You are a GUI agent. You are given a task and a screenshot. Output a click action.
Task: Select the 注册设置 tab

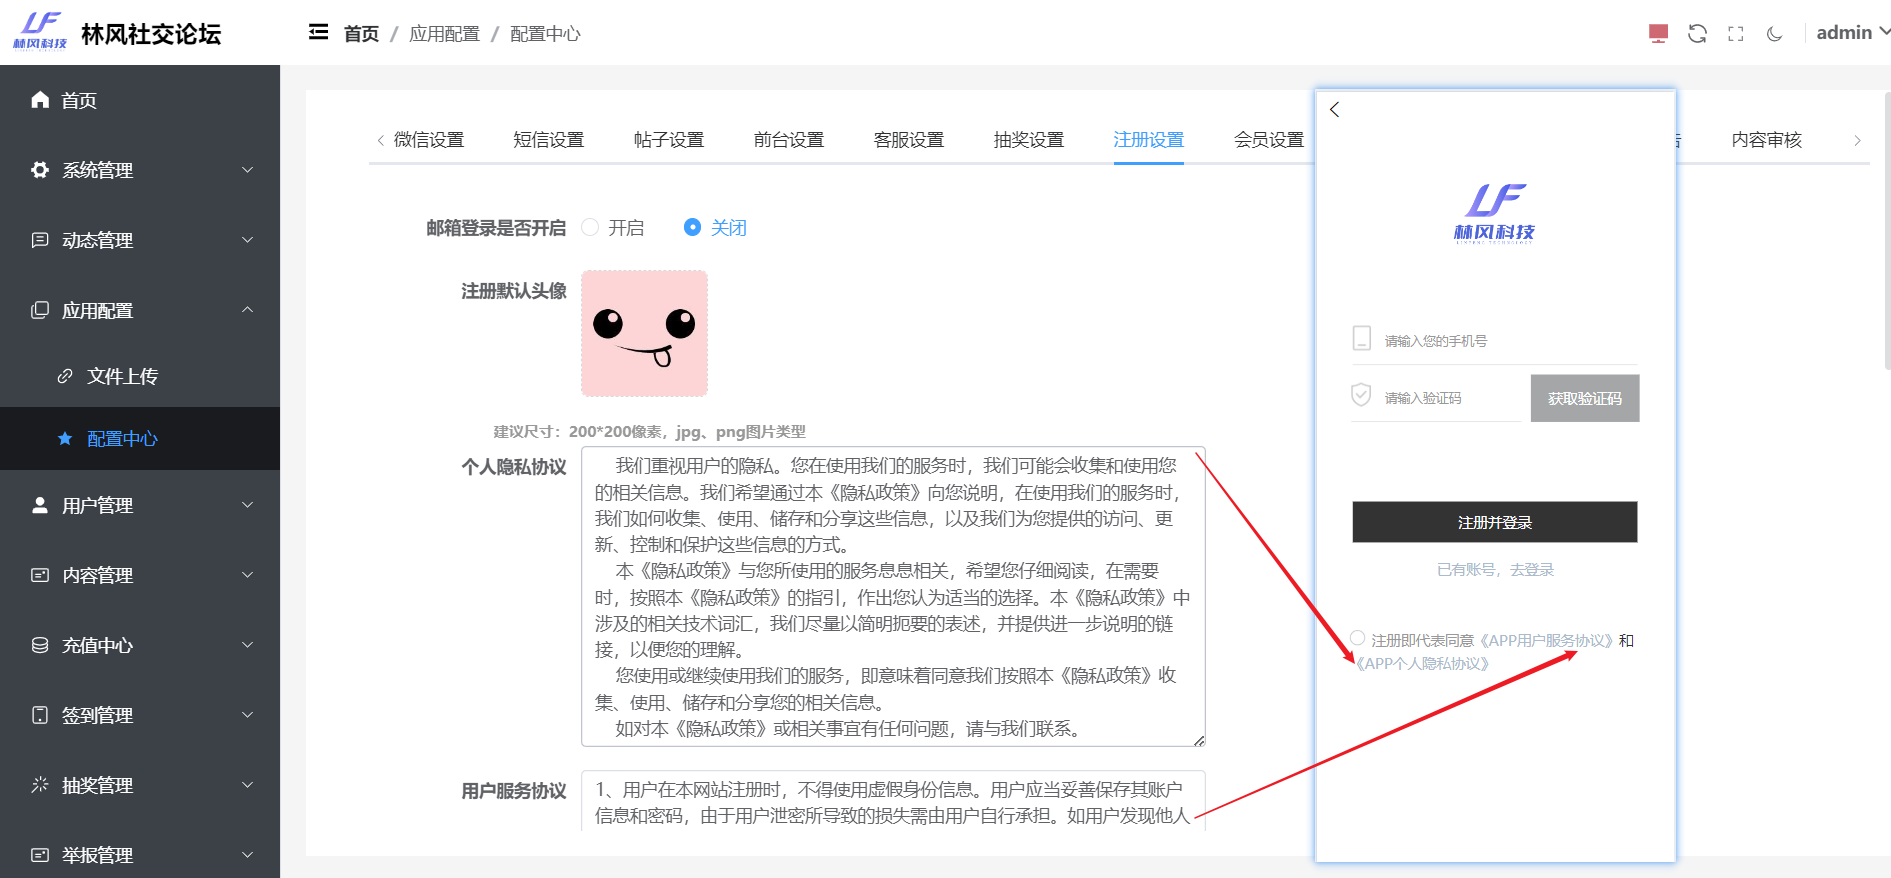coord(1149,140)
